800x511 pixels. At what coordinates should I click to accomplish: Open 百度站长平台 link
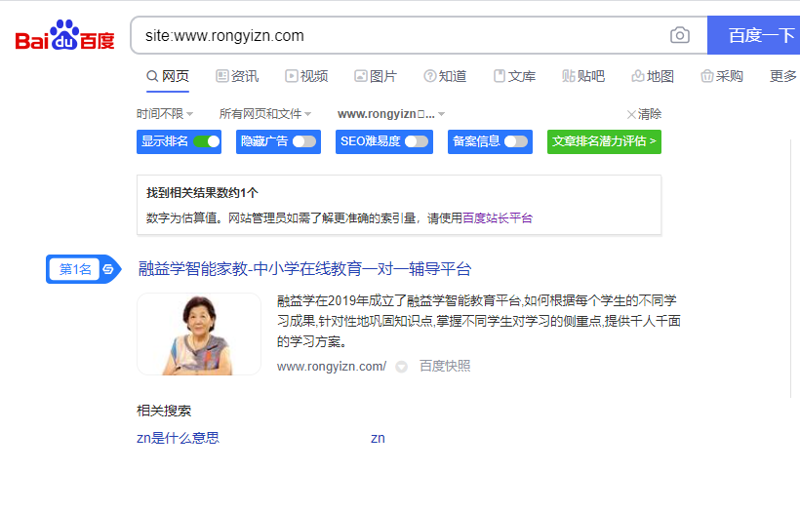497,218
